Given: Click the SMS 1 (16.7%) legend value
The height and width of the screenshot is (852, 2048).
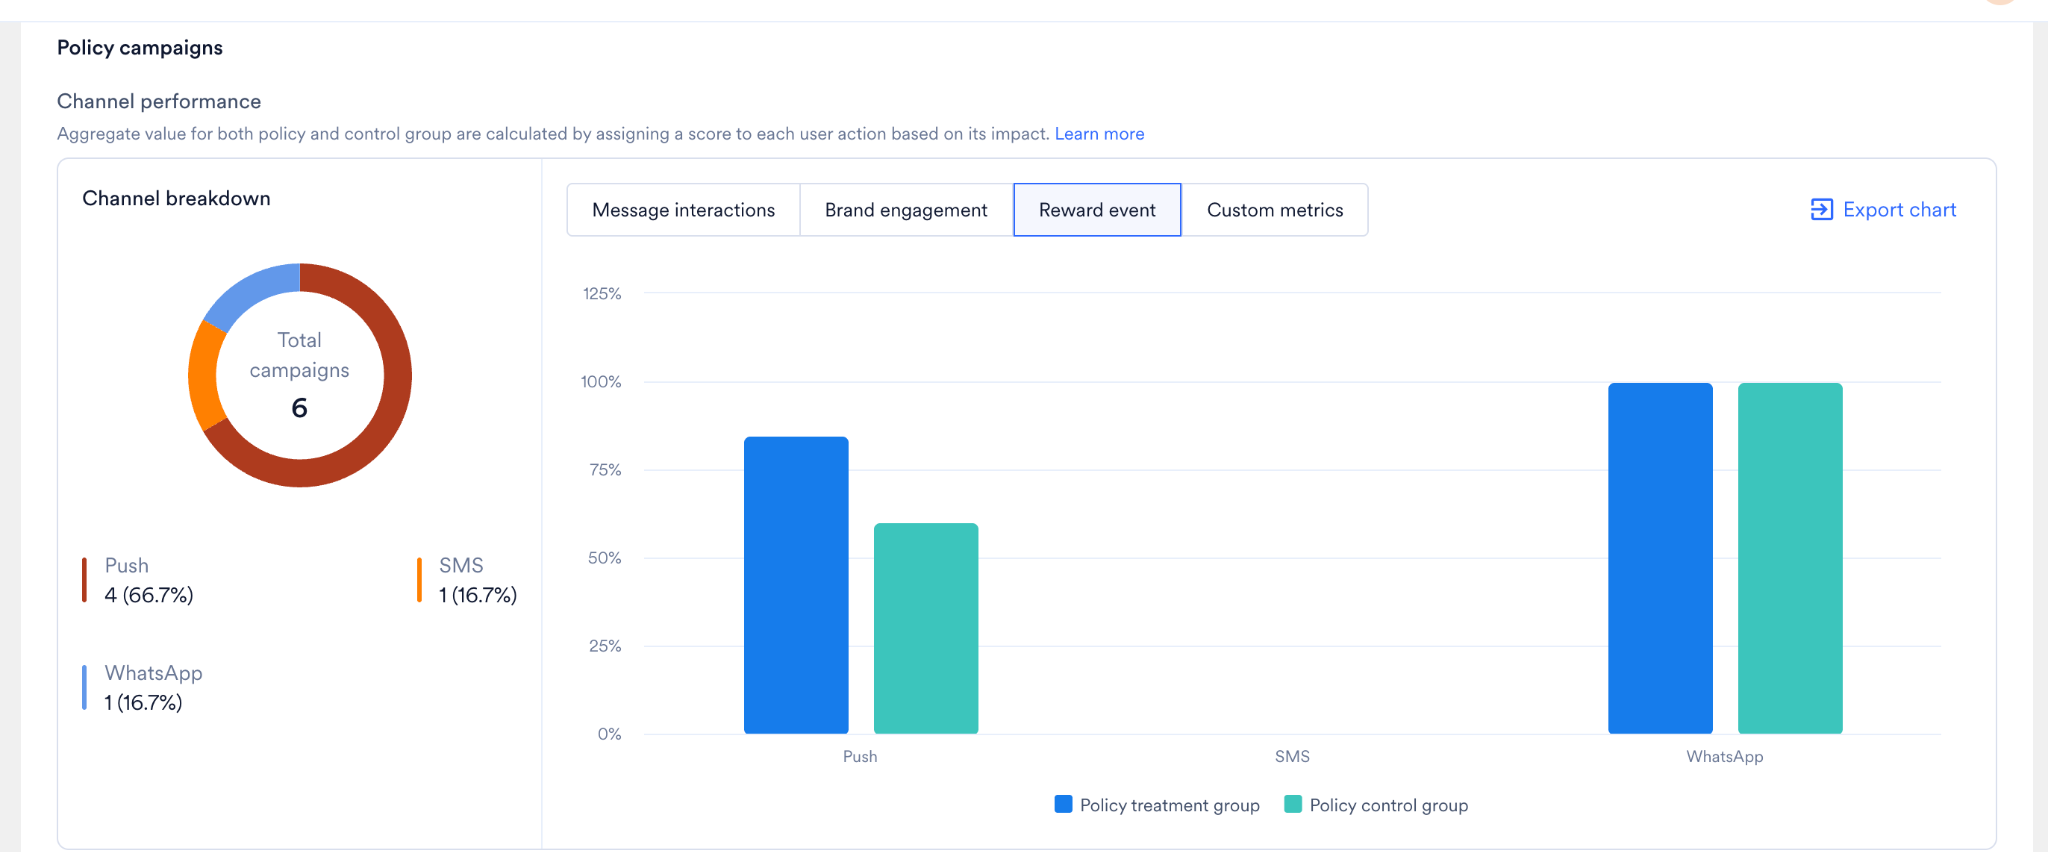Looking at the screenshot, I should tap(478, 595).
